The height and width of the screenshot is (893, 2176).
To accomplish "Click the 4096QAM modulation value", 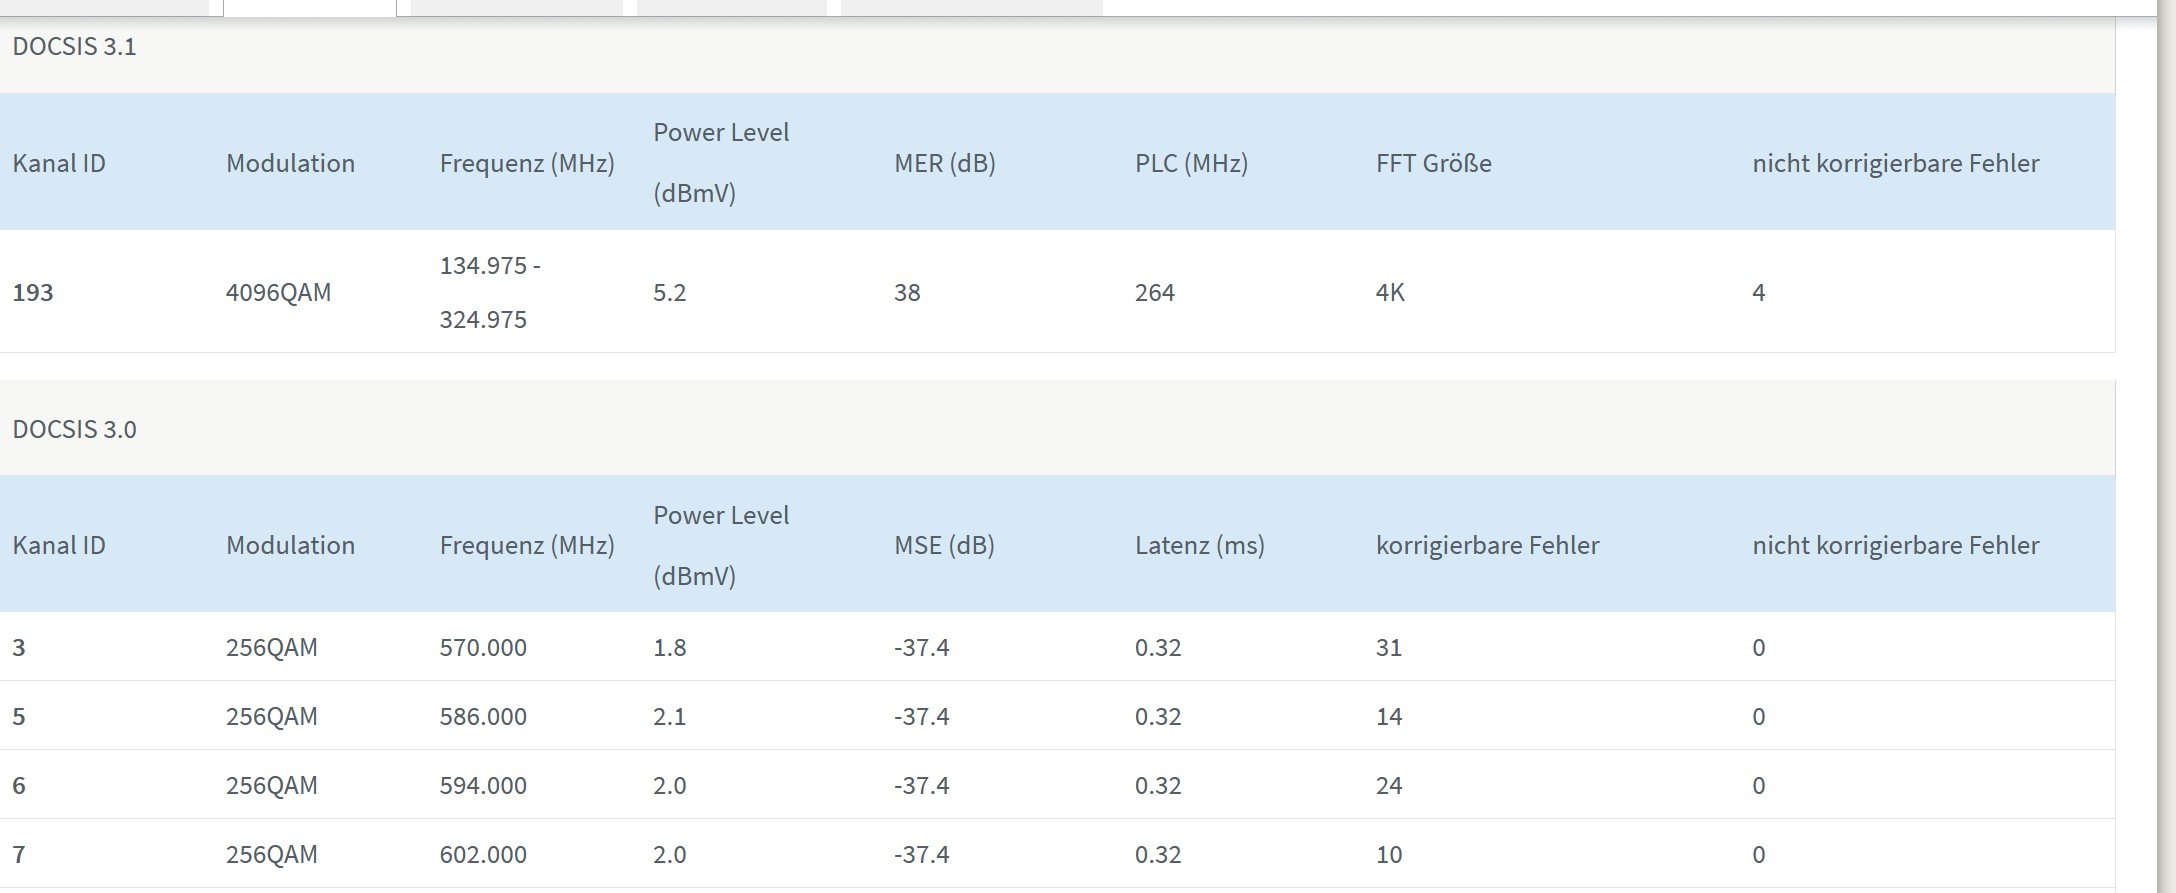I will click(278, 293).
